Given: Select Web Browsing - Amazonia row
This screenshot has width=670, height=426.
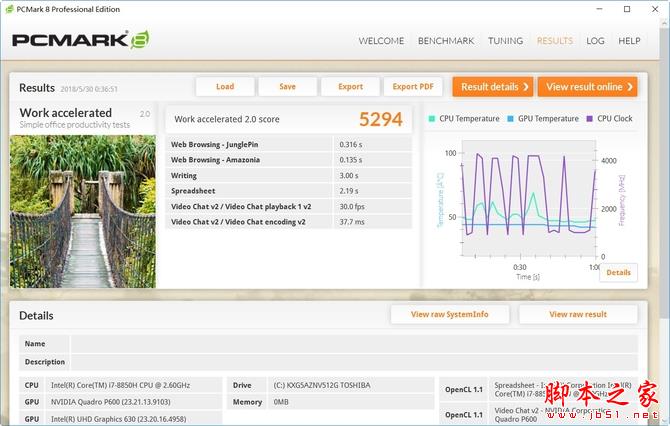Looking at the screenshot, I should 289,160.
